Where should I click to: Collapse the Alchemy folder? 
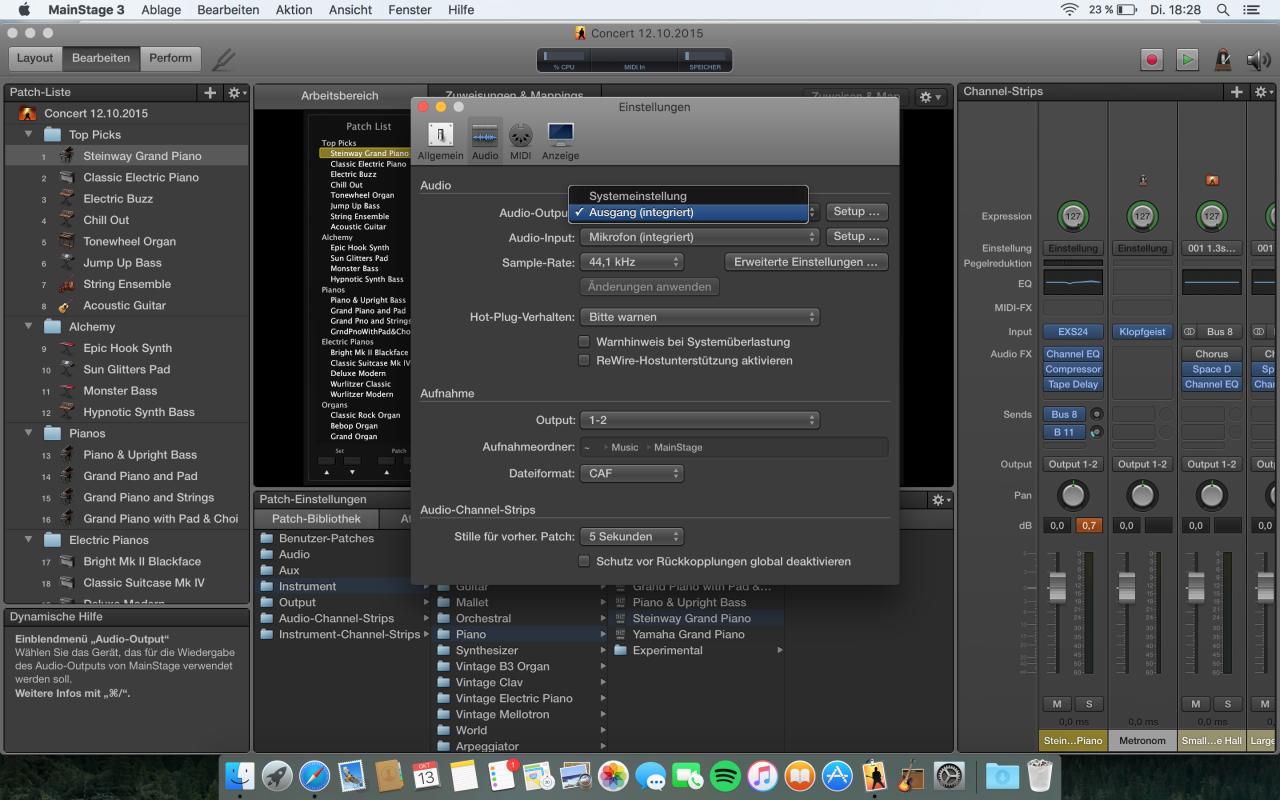coord(29,327)
